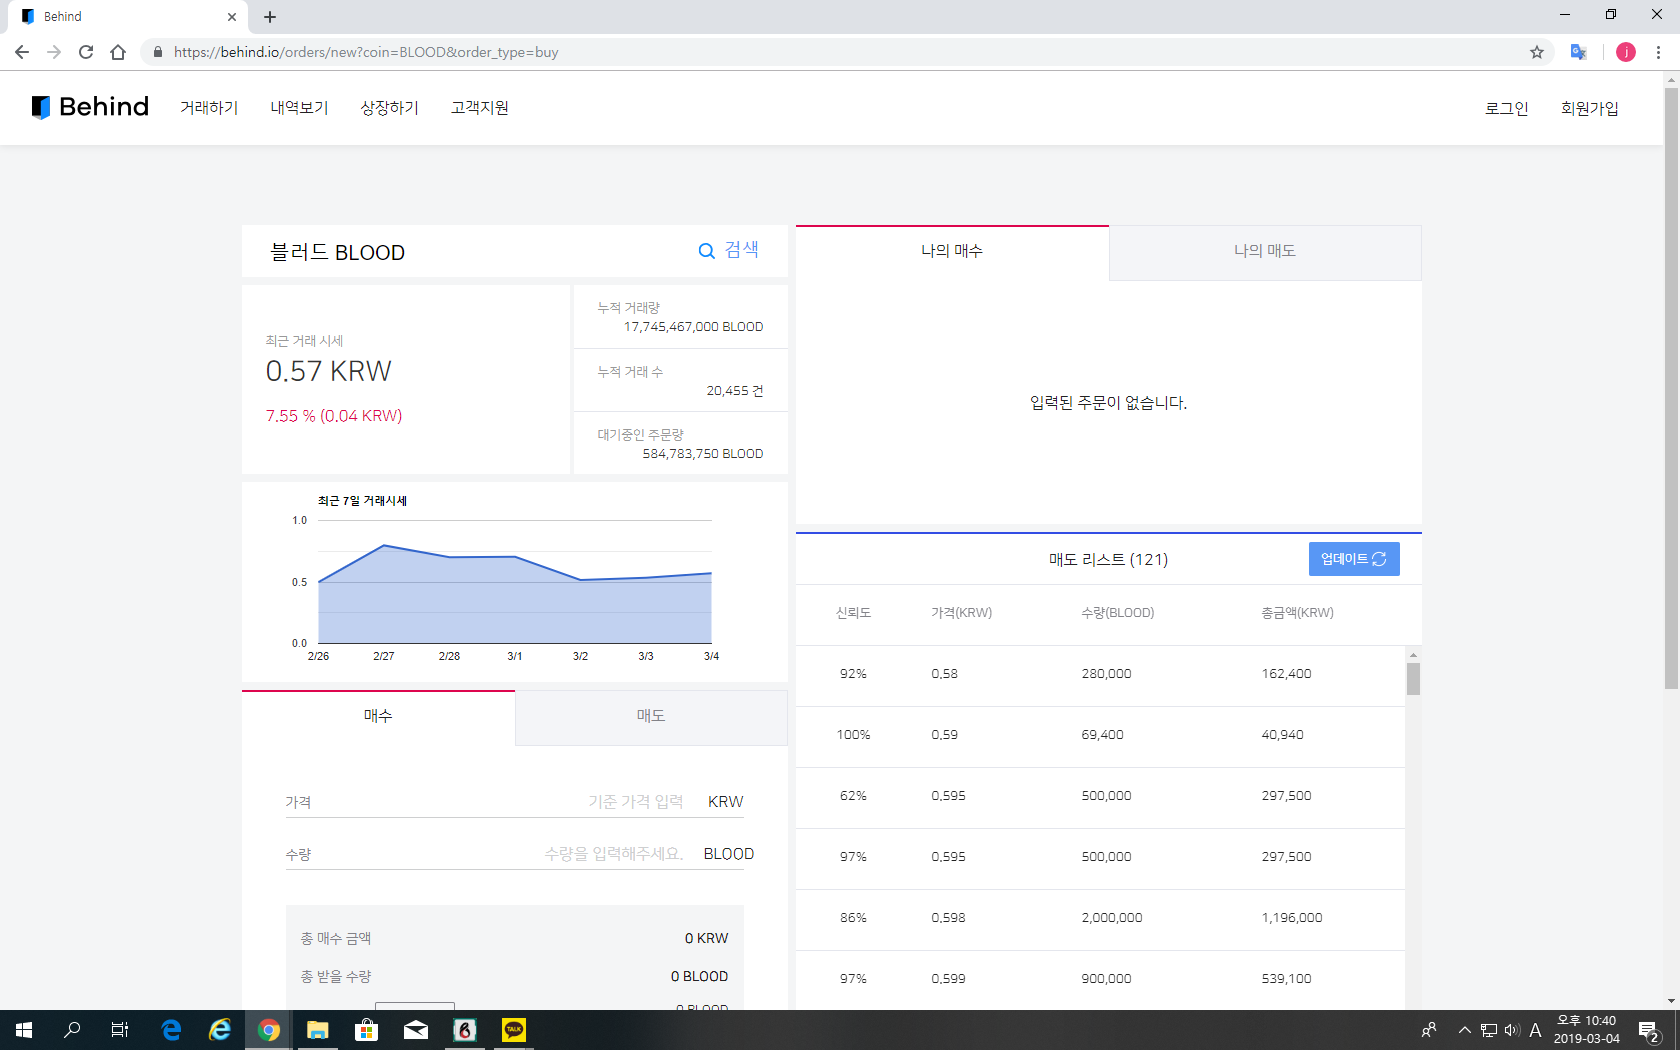Click the 로그인 link
Screen dimensions: 1680x1050
(1507, 108)
